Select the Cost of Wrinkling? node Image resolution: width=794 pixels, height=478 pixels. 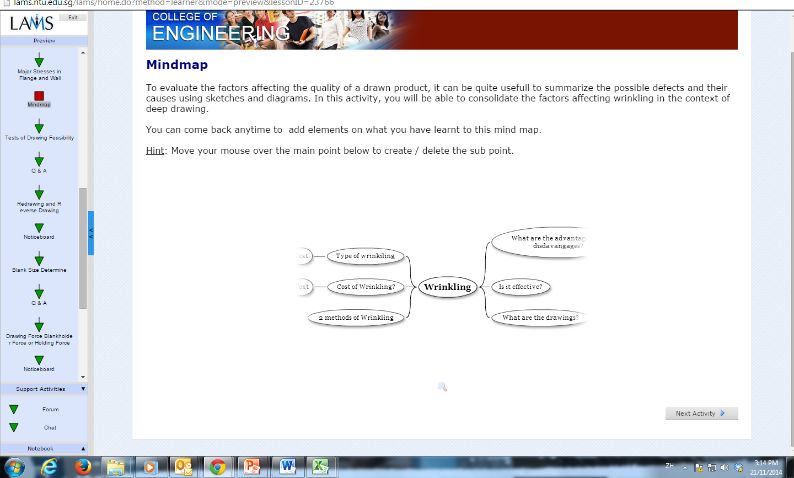pyautogui.click(x=366, y=287)
